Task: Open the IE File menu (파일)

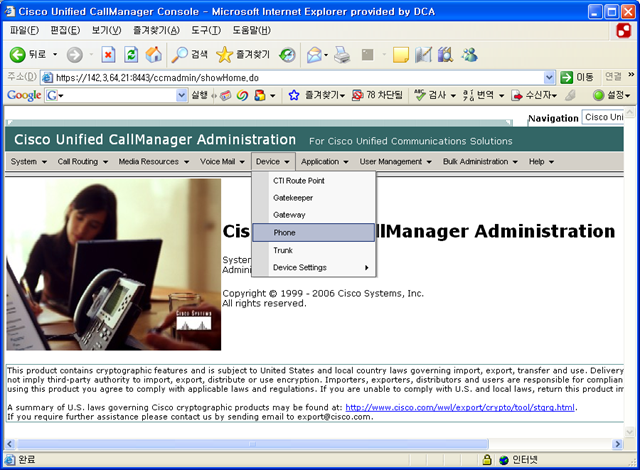Action: coord(24,31)
